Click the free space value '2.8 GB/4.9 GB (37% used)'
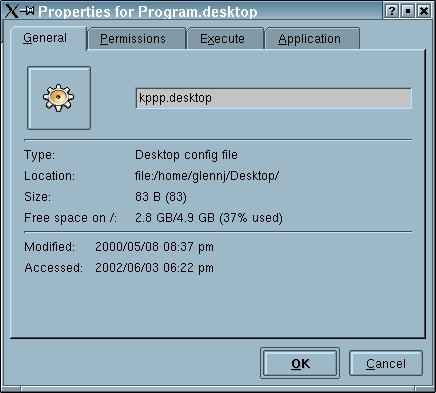 click(x=209, y=218)
